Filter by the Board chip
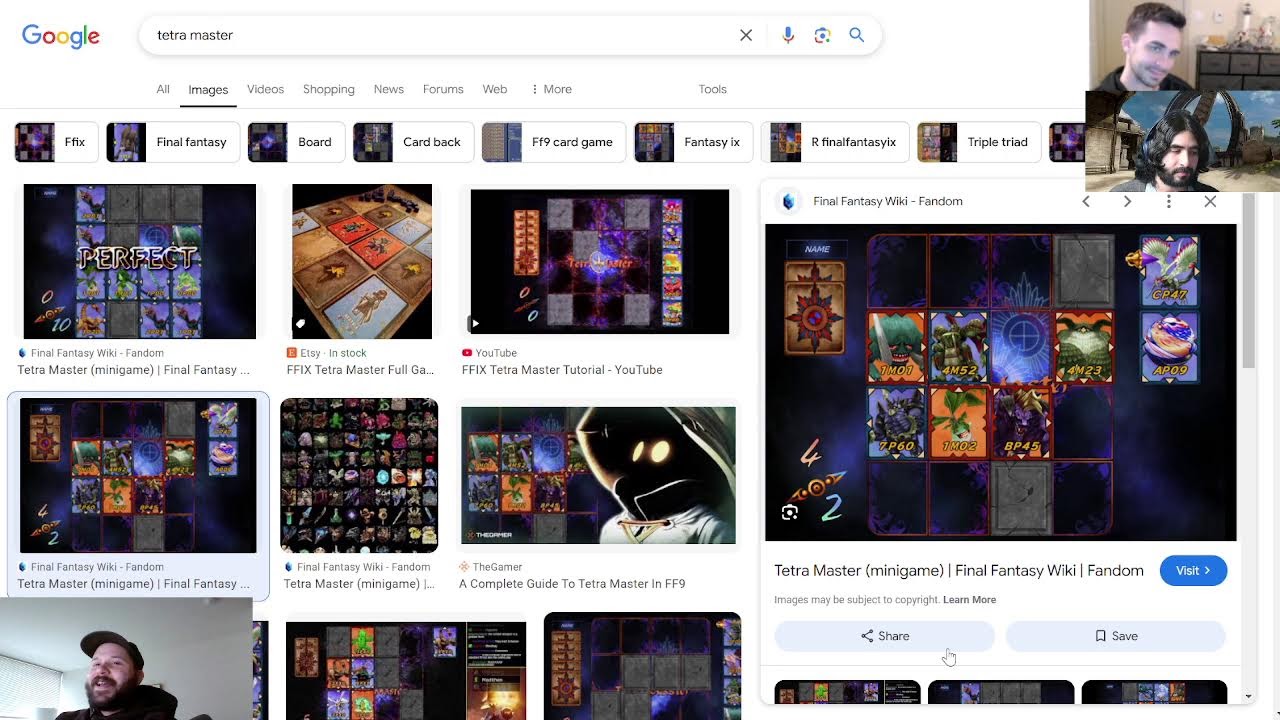This screenshot has height=720, width=1280. pyautogui.click(x=295, y=142)
